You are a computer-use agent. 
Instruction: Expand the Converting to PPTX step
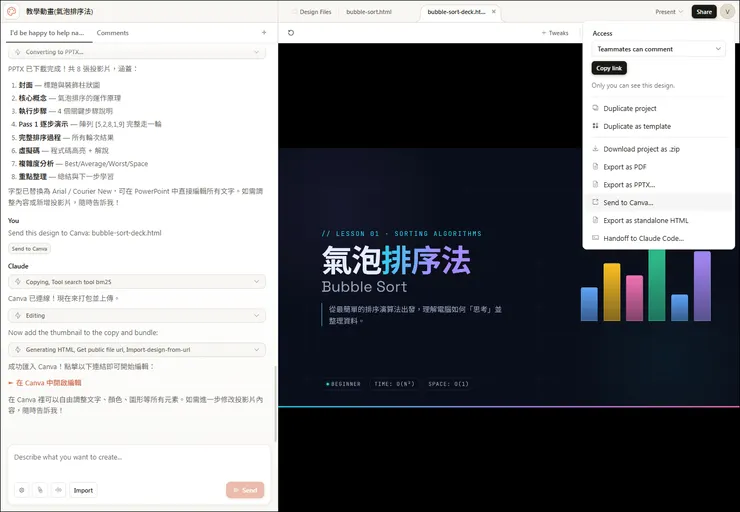click(137, 52)
